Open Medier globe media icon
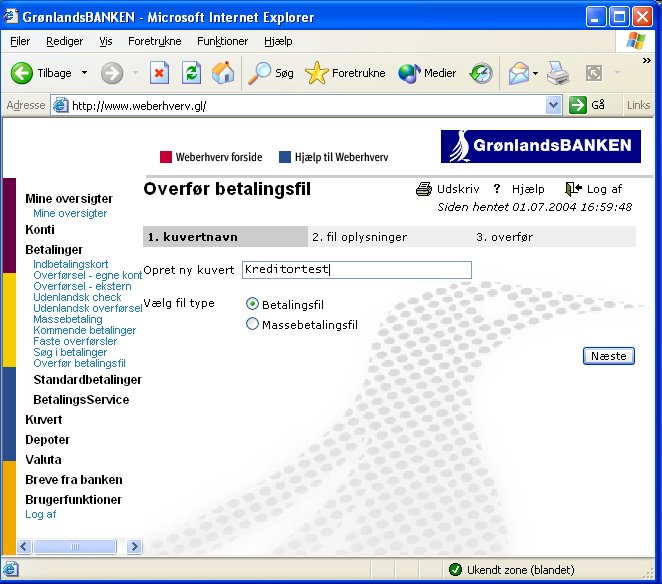Image resolution: width=662 pixels, height=584 pixels. [409, 73]
